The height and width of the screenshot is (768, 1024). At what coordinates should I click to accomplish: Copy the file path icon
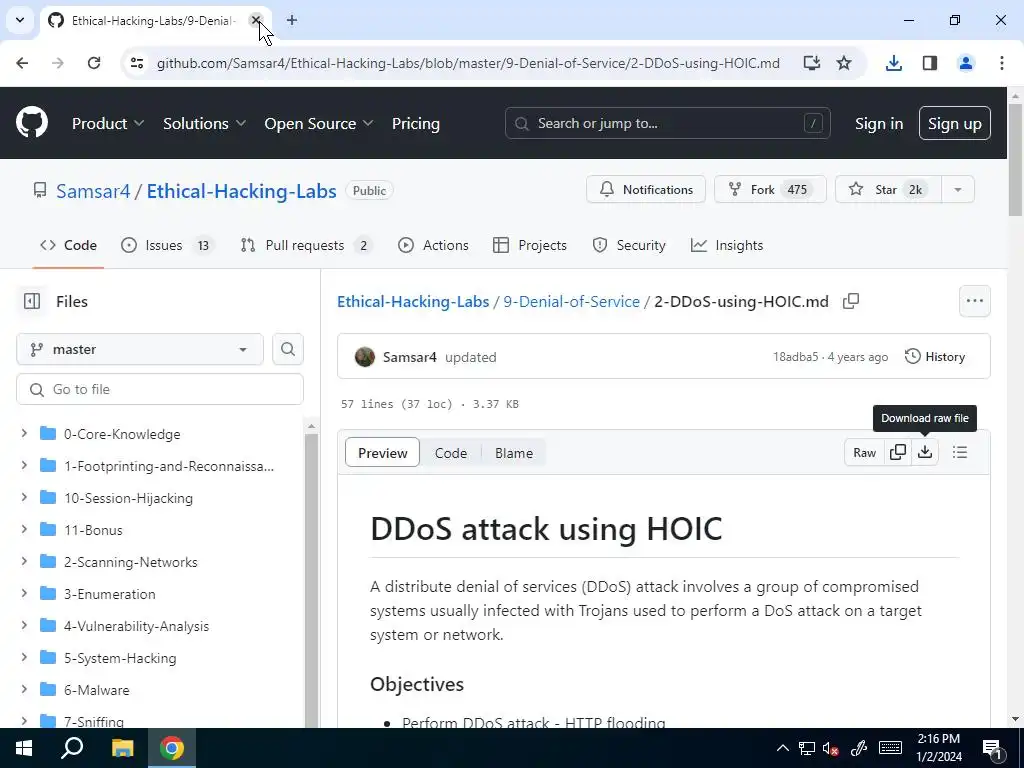click(850, 301)
